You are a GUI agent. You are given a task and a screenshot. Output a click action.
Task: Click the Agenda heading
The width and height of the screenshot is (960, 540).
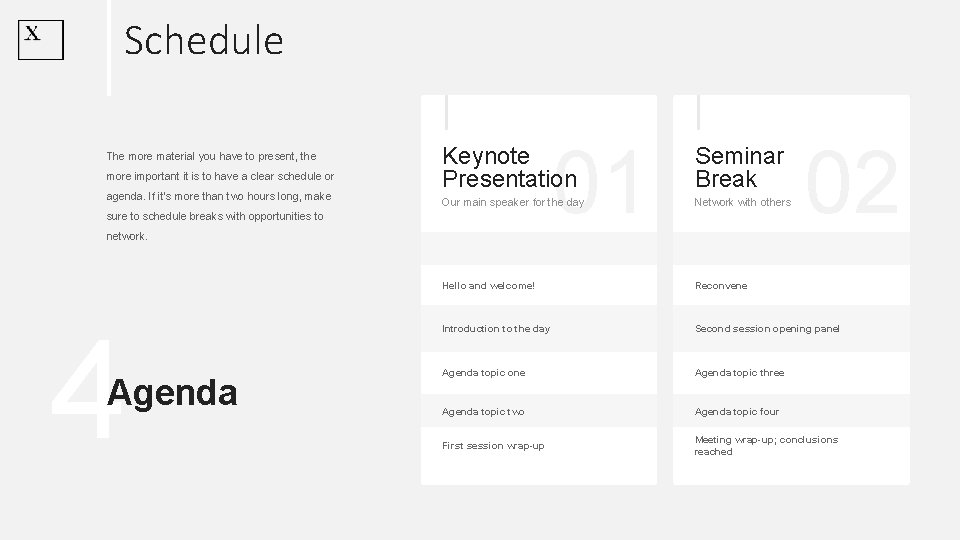(173, 393)
